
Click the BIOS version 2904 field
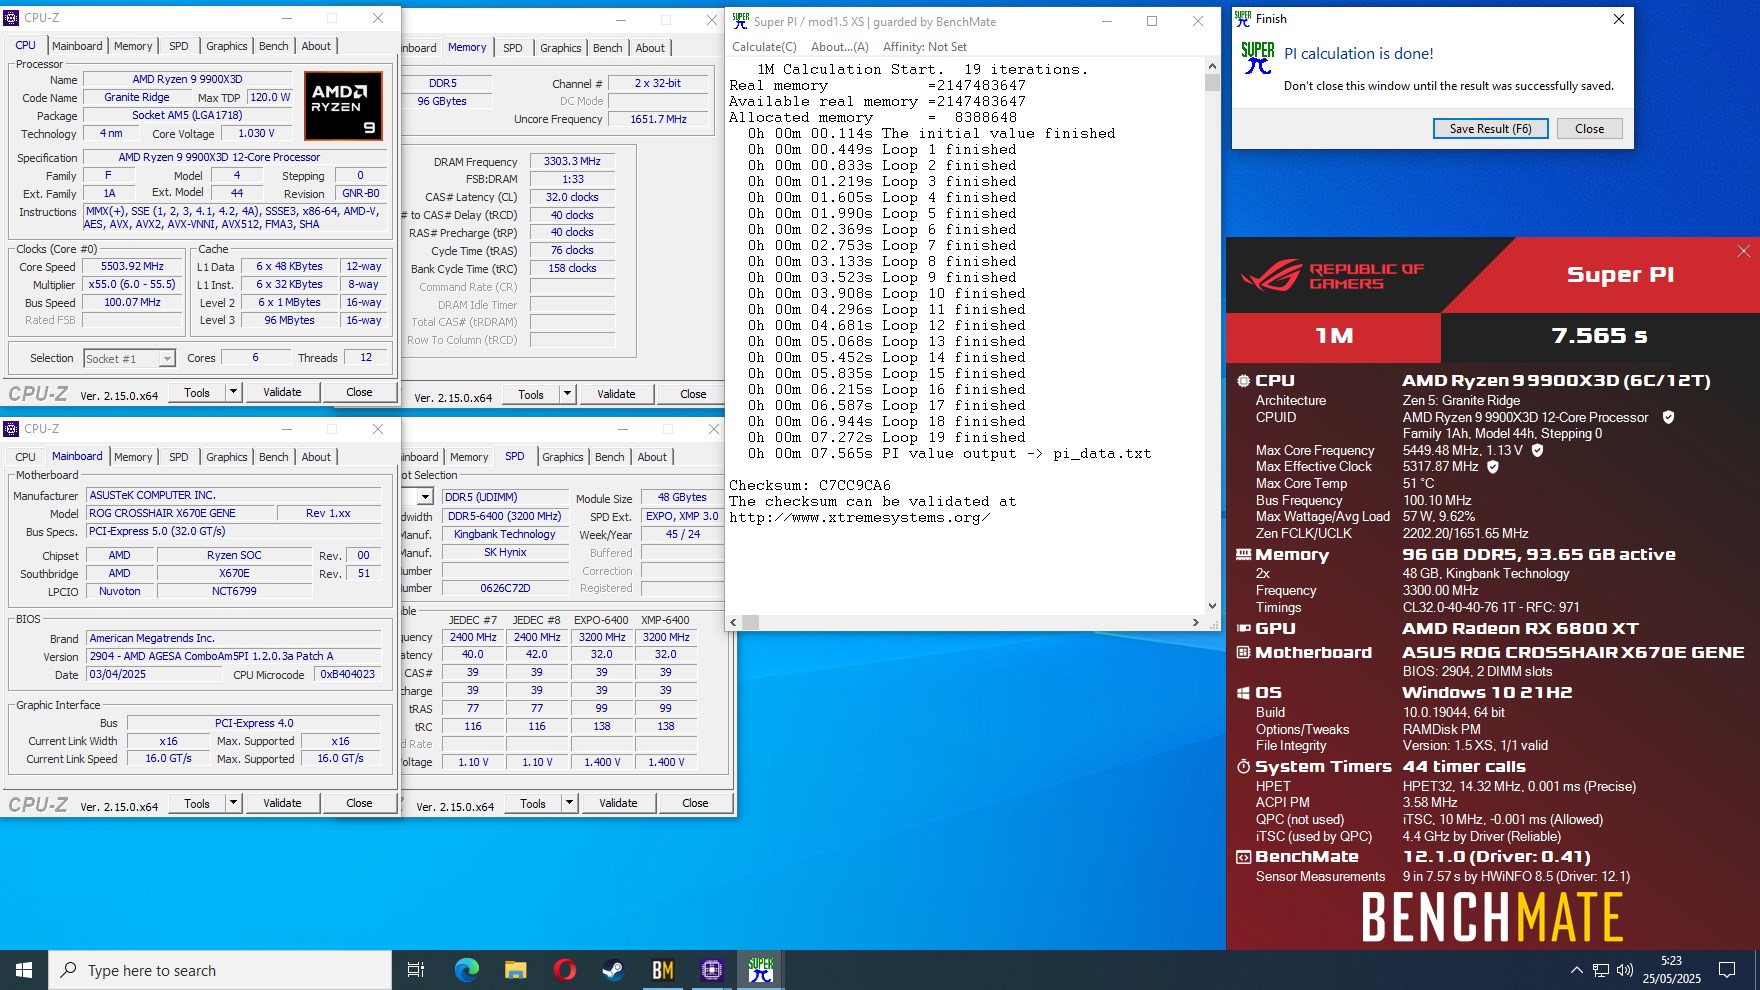coord(233,656)
